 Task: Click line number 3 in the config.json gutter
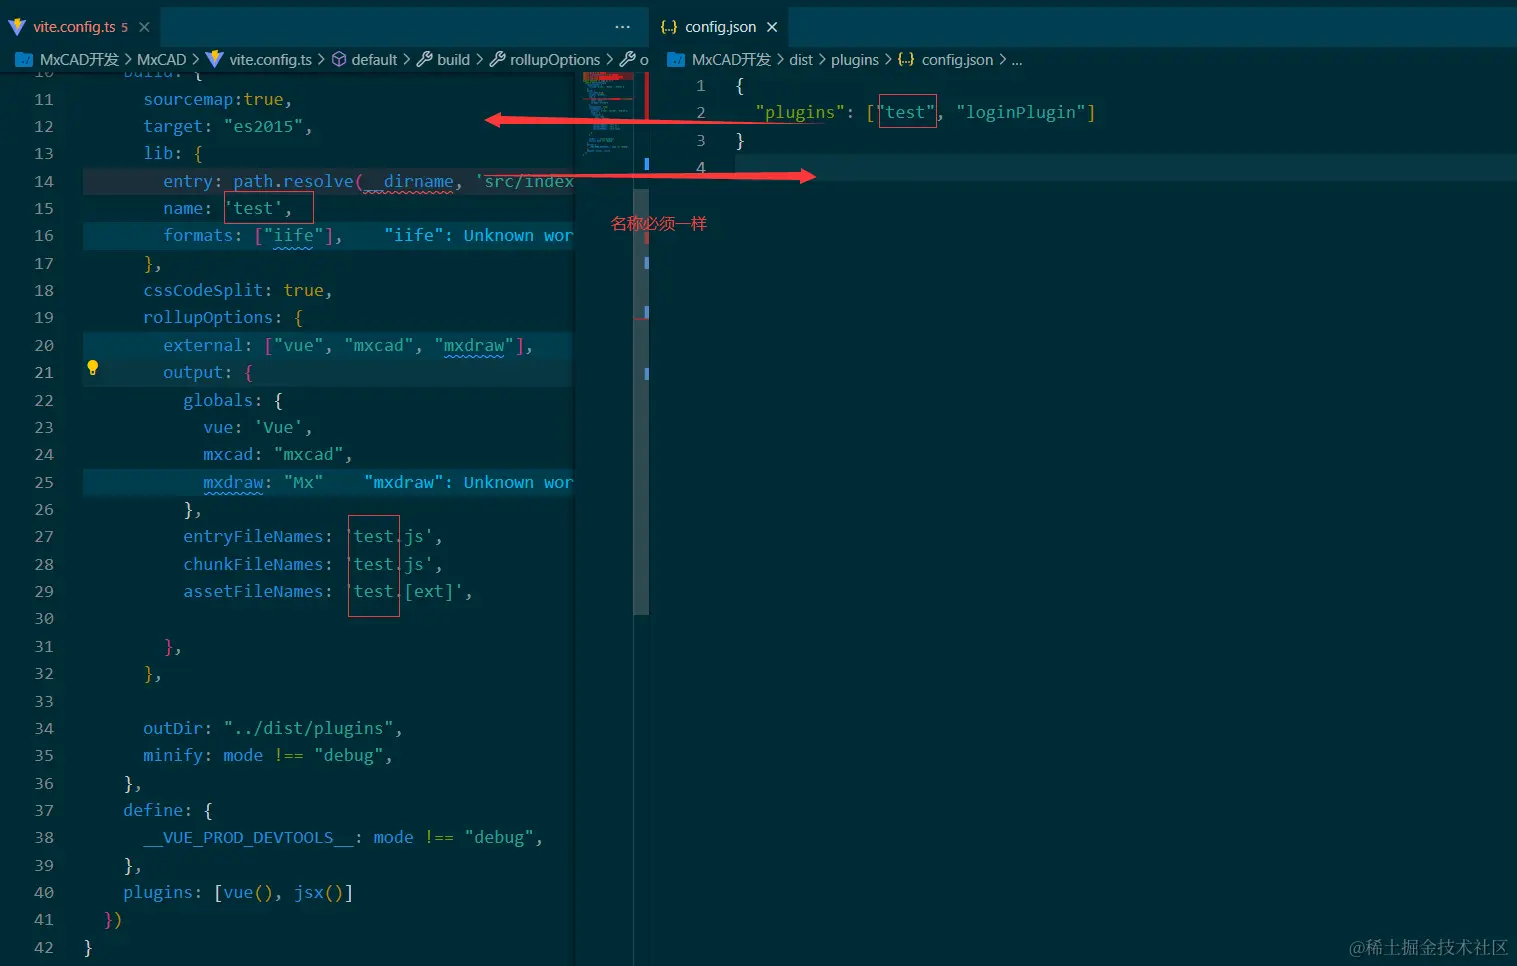pyautogui.click(x=701, y=140)
